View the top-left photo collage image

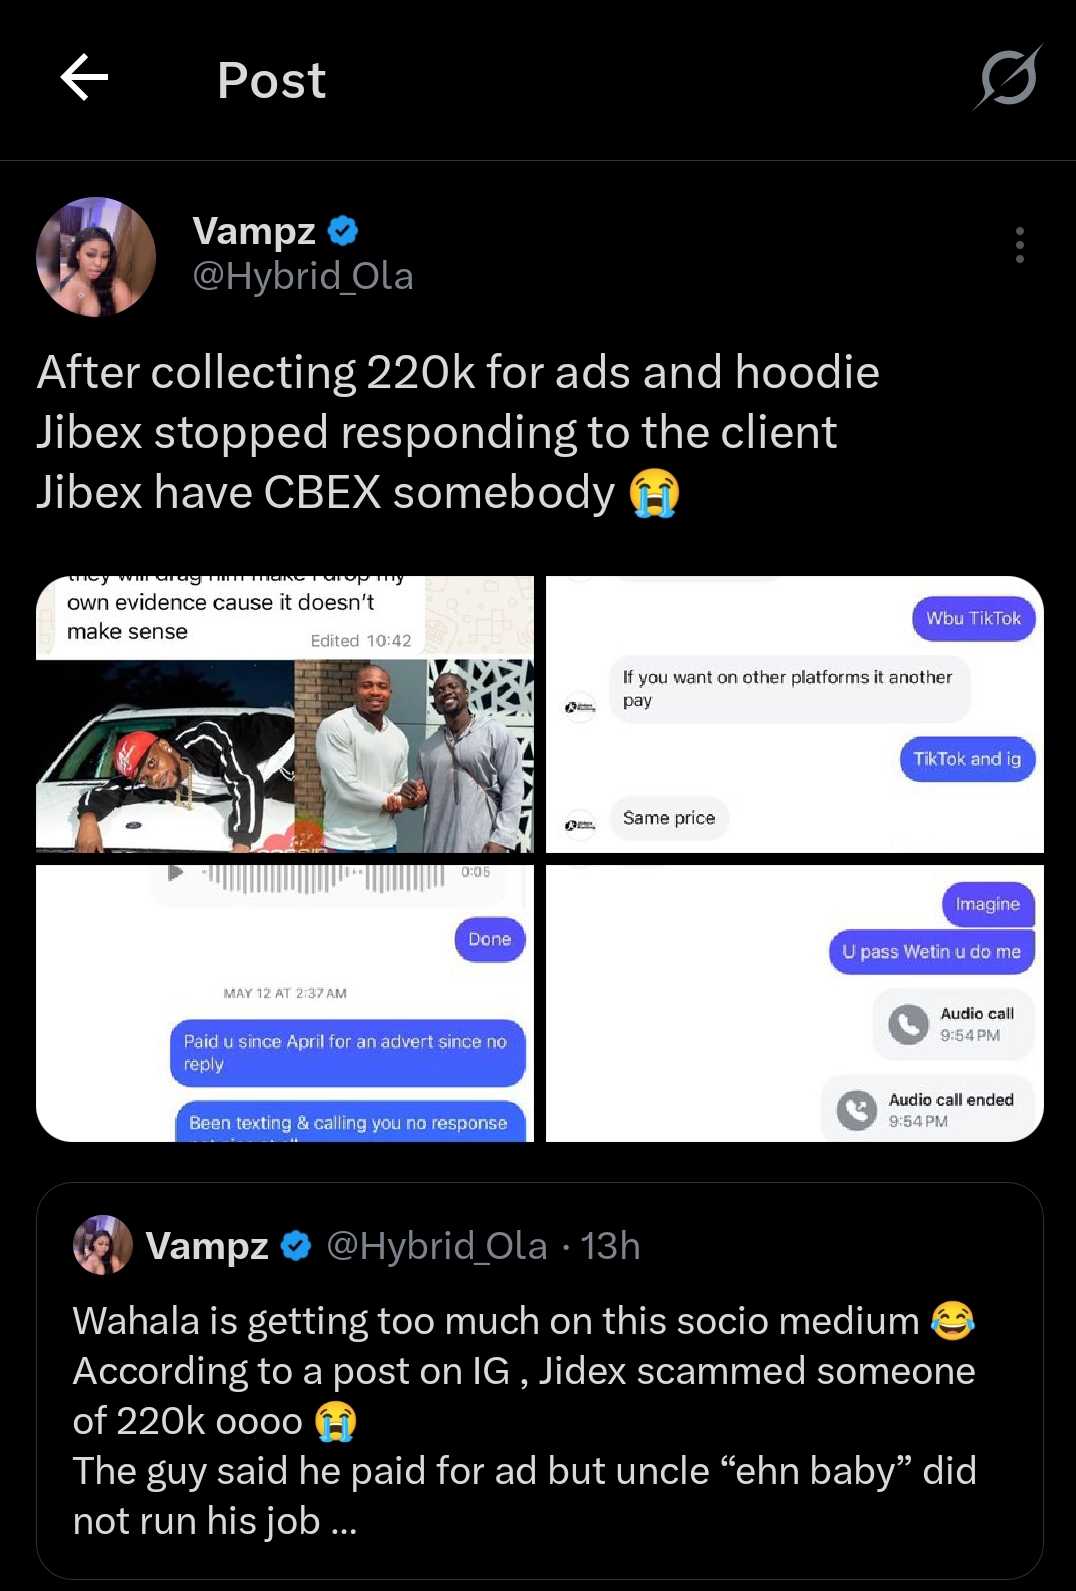[x=285, y=714]
